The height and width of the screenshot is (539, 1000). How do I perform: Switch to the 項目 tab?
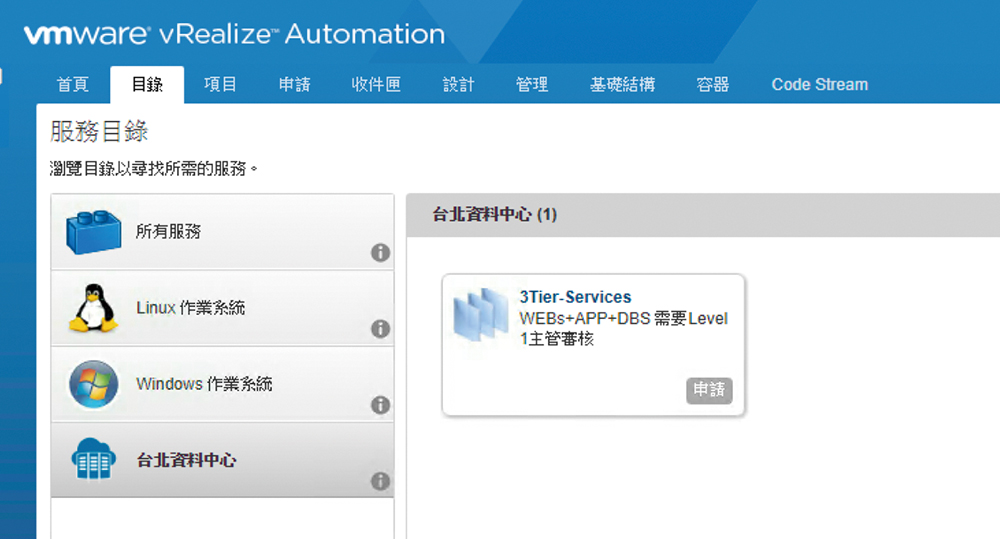[x=220, y=85]
